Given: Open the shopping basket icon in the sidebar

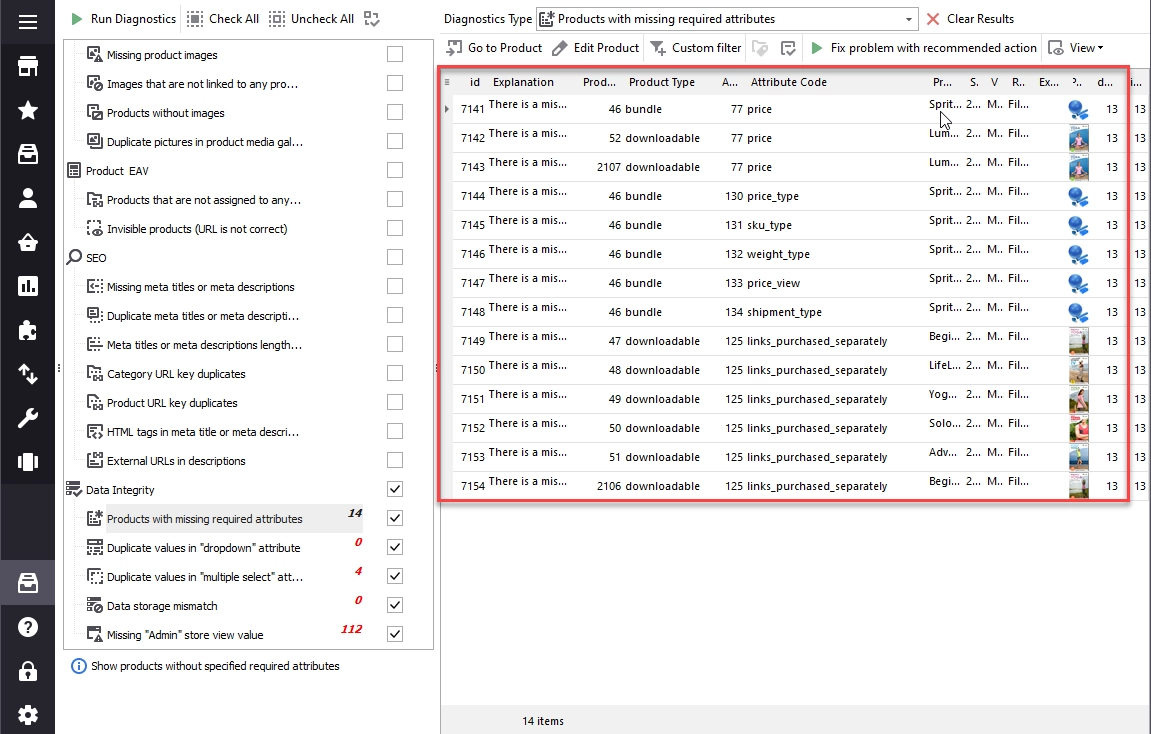Looking at the screenshot, I should (28, 242).
